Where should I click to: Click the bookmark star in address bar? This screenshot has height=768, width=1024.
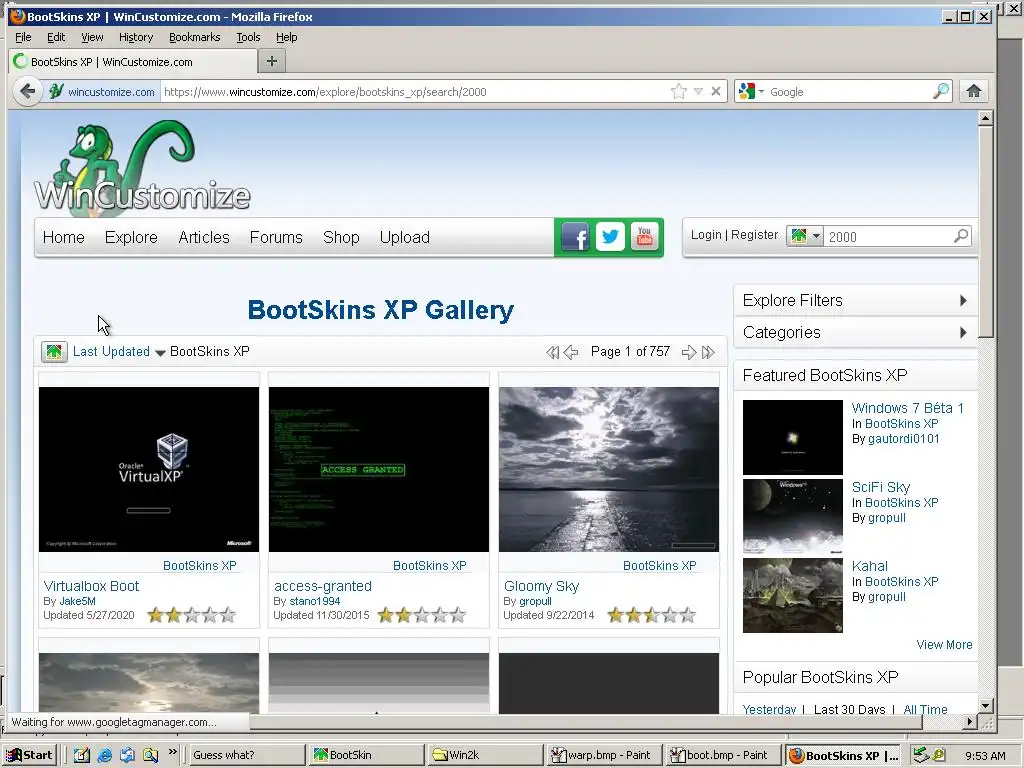point(679,91)
